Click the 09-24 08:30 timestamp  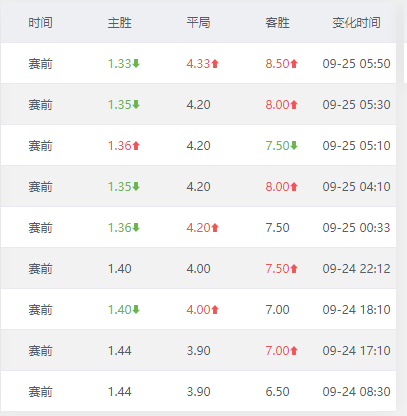tap(356, 392)
